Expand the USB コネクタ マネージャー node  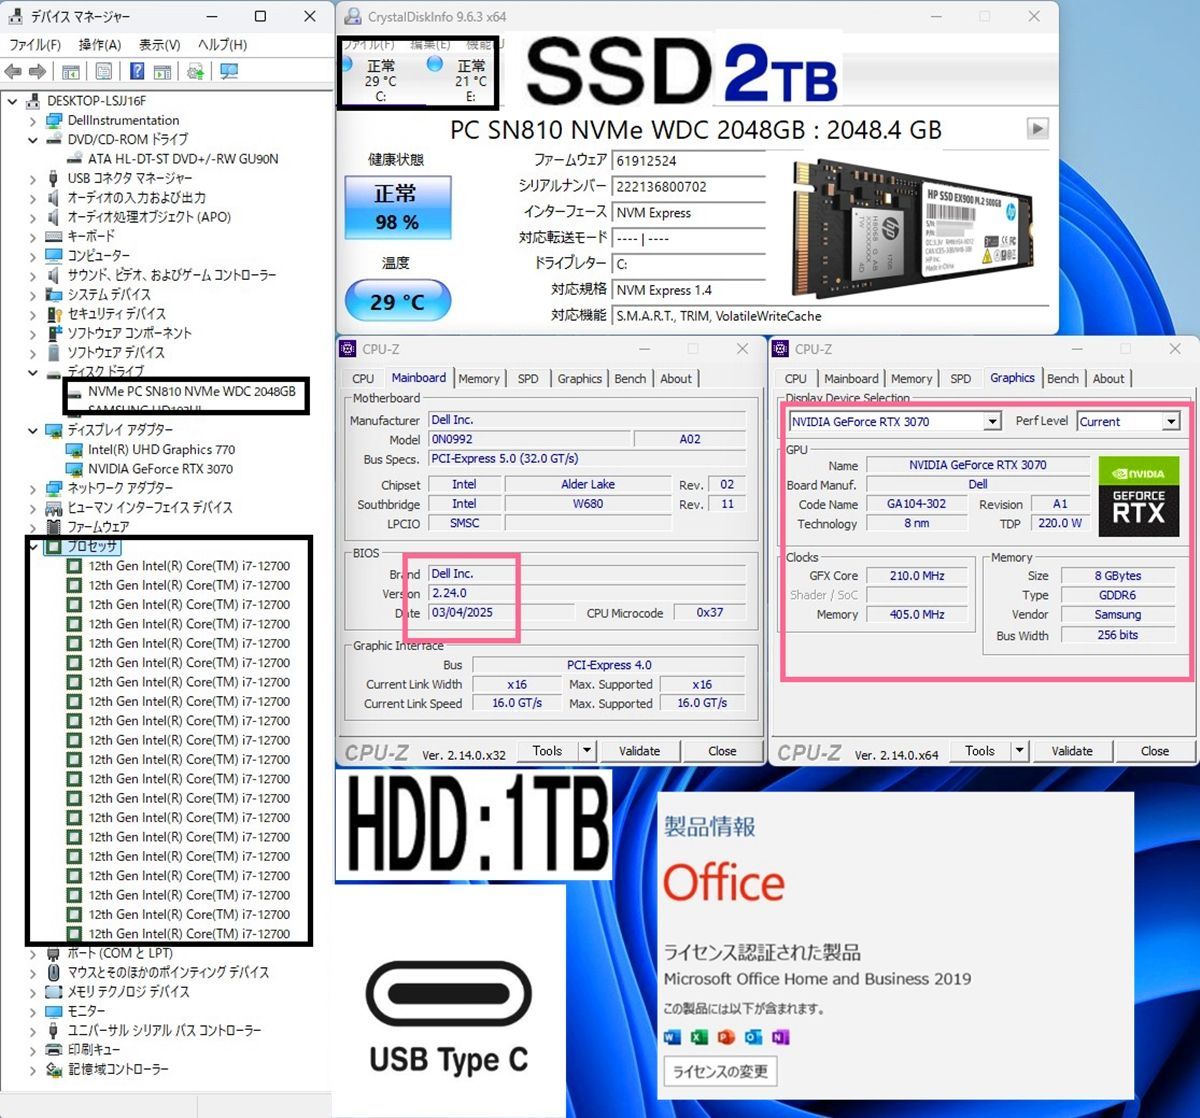32,178
